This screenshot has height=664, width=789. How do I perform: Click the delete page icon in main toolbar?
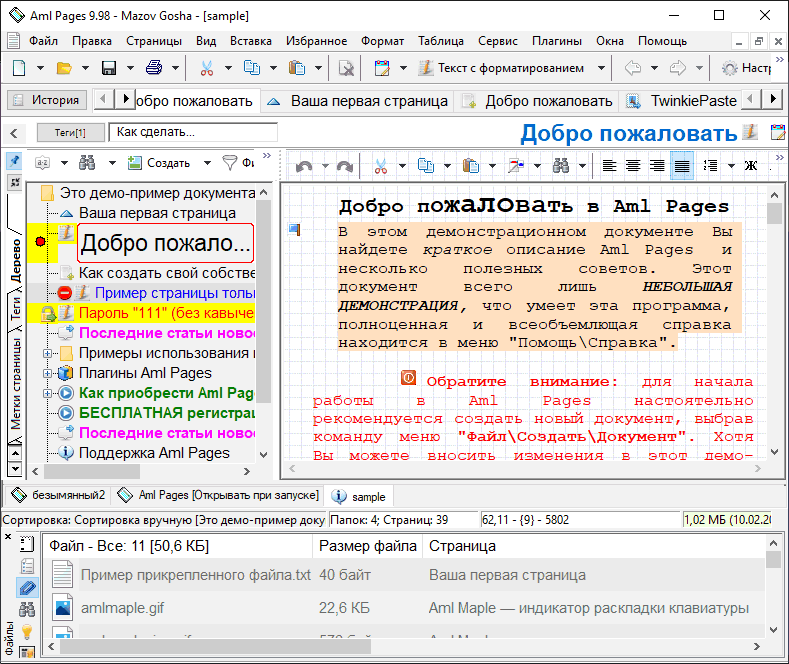tap(346, 67)
